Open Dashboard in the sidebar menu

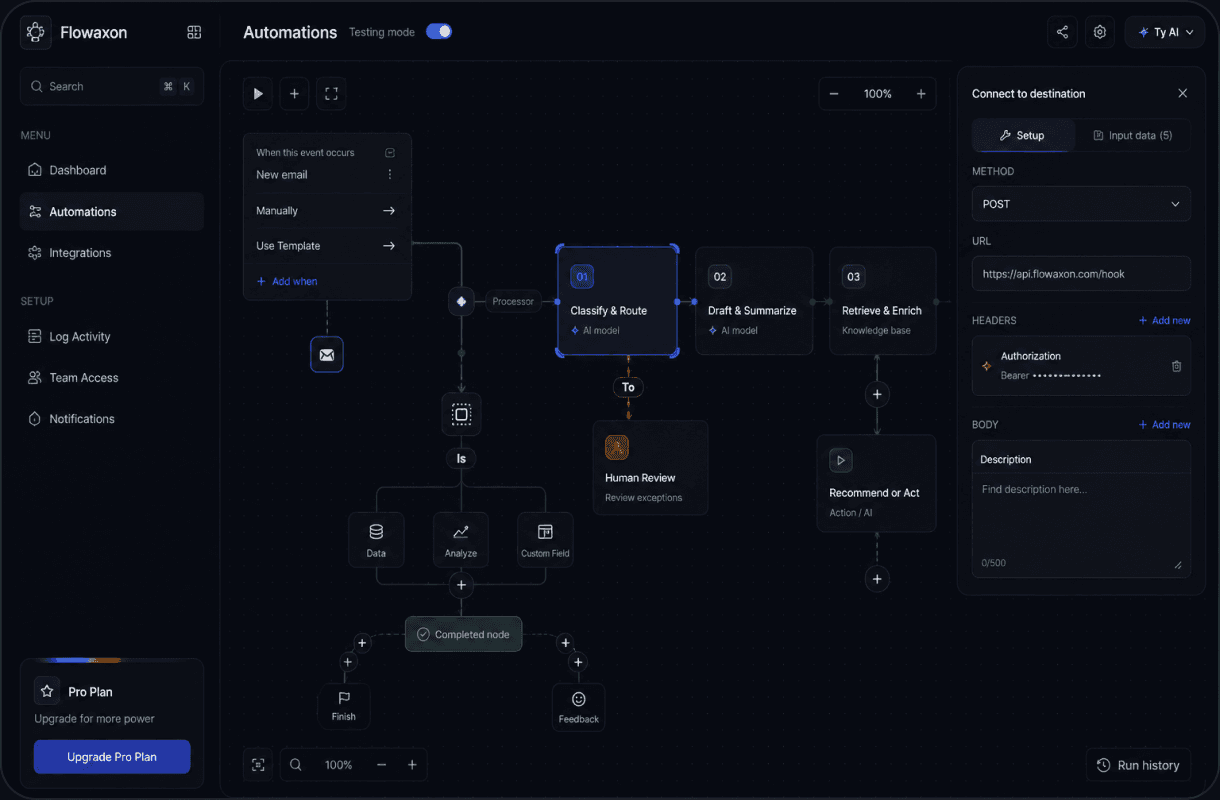coord(112,170)
